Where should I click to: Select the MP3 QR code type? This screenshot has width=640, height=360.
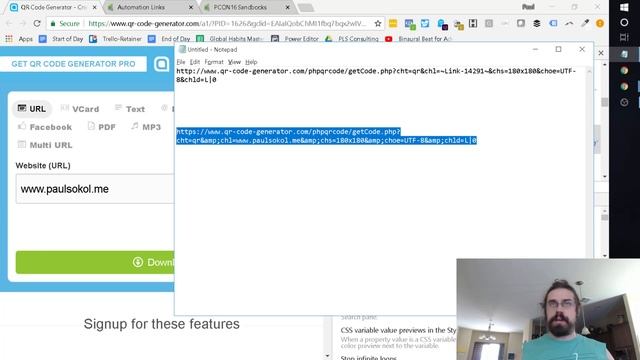[146, 127]
